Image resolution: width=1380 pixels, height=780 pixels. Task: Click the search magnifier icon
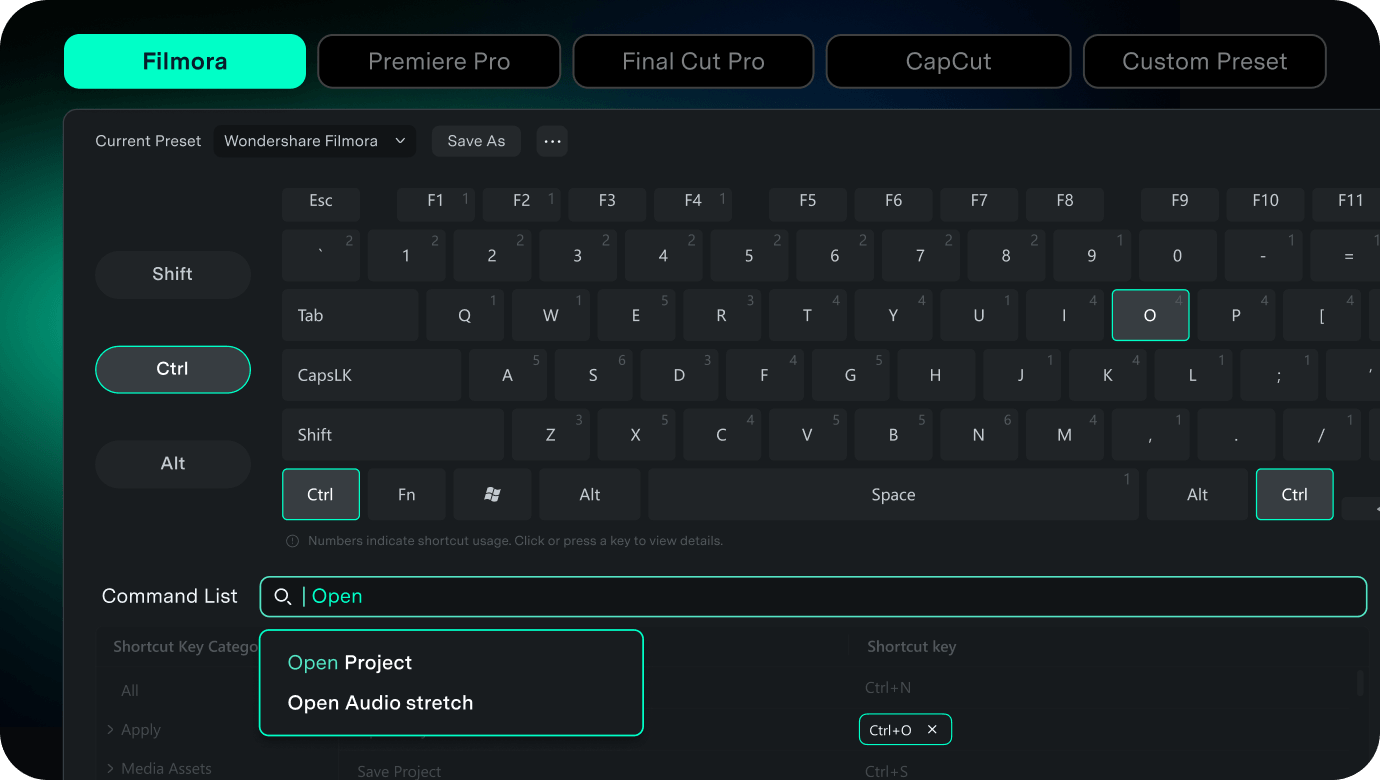point(283,597)
